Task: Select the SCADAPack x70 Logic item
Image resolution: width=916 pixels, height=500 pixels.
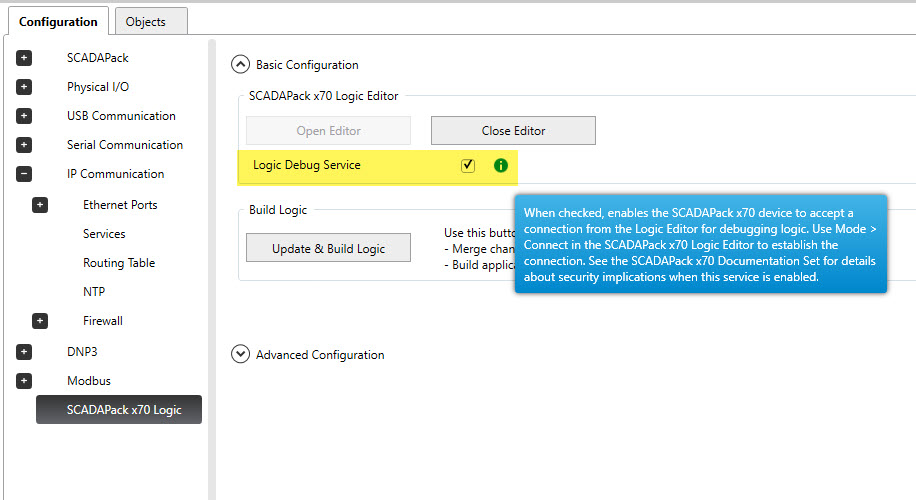Action: click(x=119, y=409)
